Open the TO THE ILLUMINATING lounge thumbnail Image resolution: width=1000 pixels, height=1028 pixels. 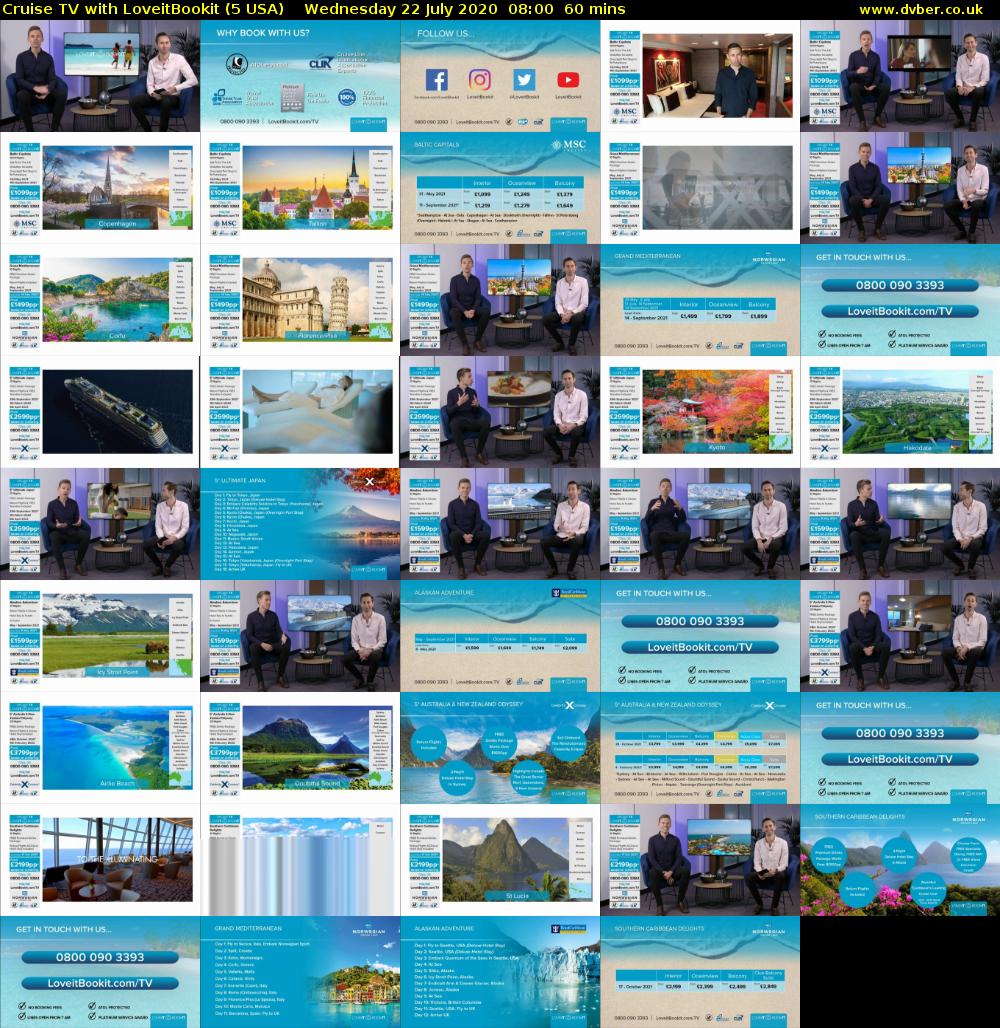[x=100, y=860]
